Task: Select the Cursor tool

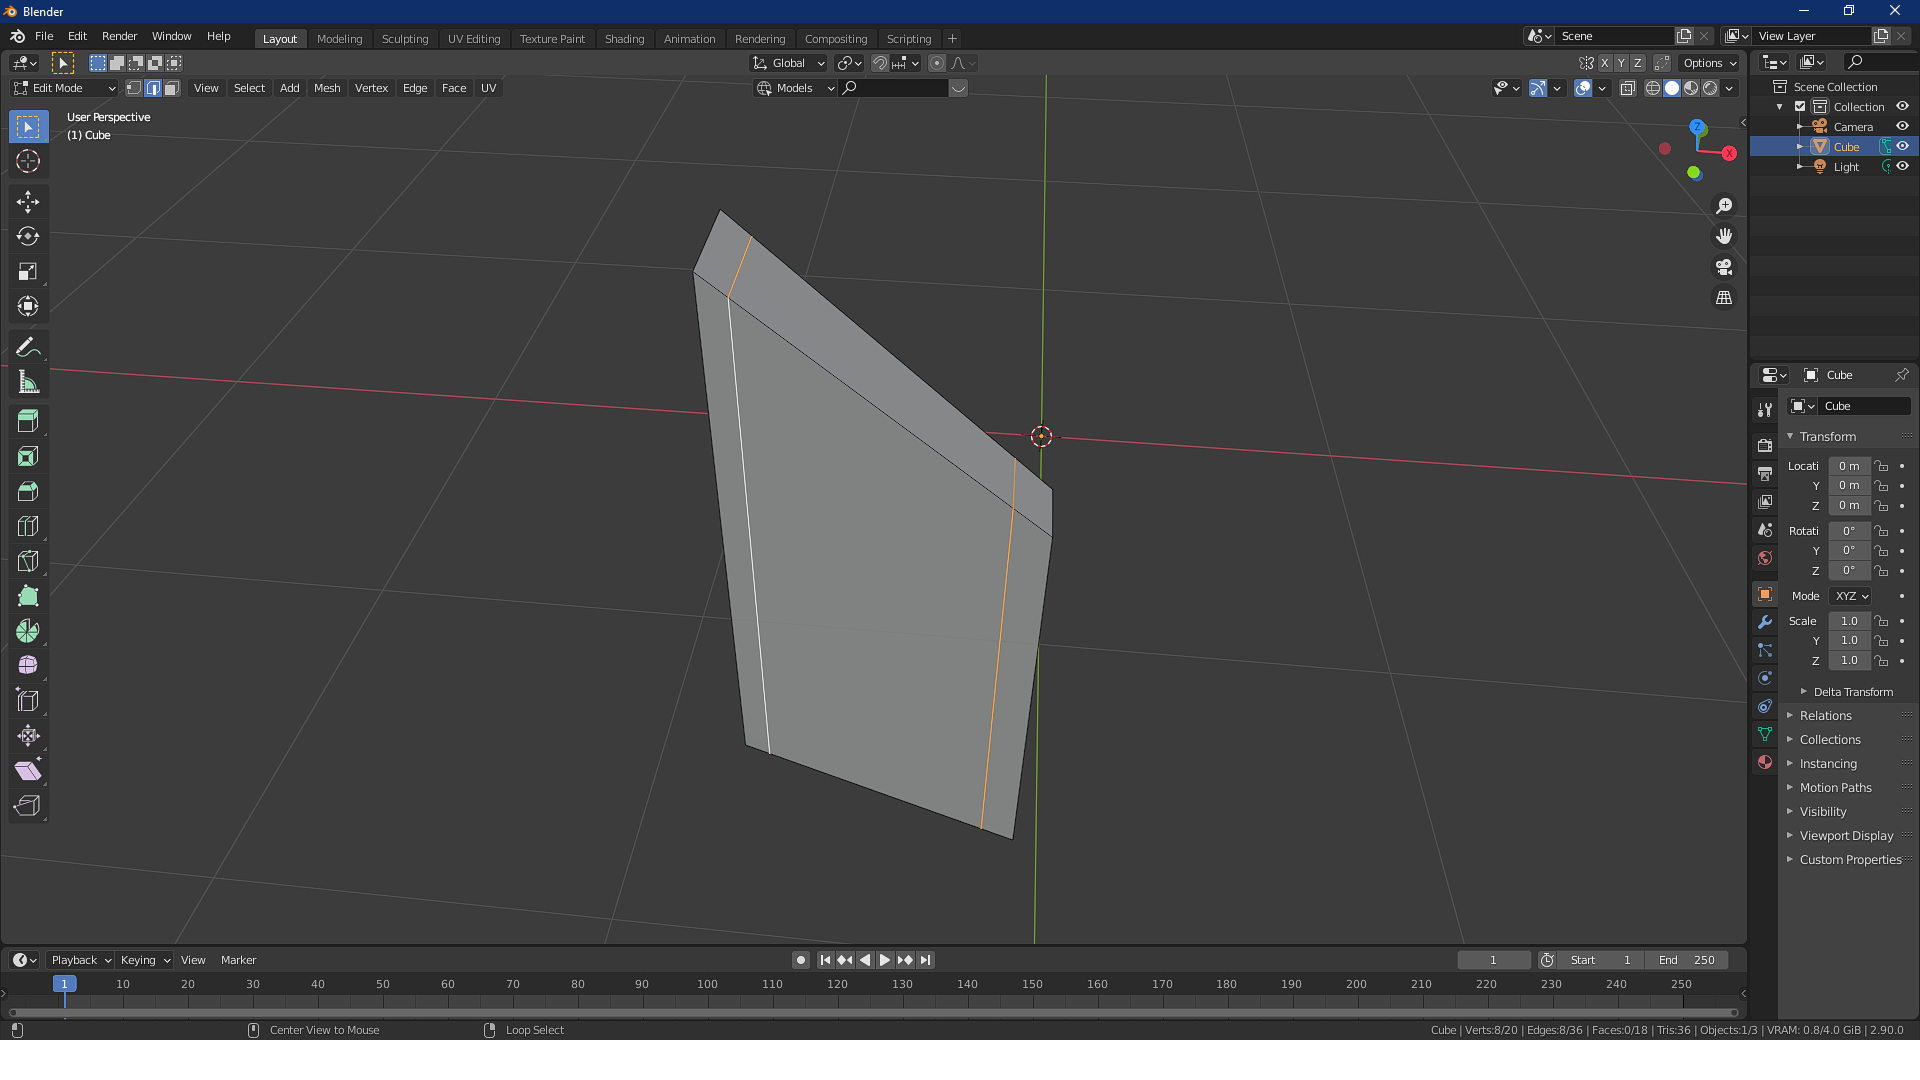Action: point(28,161)
